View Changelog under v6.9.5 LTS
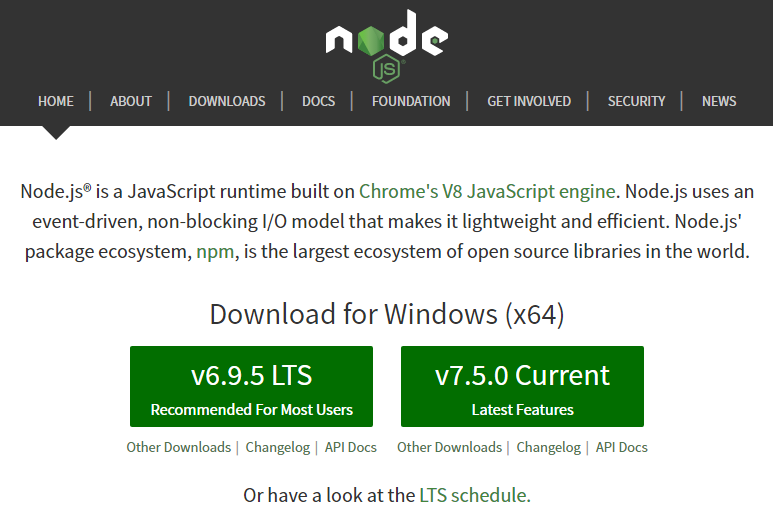 278,447
